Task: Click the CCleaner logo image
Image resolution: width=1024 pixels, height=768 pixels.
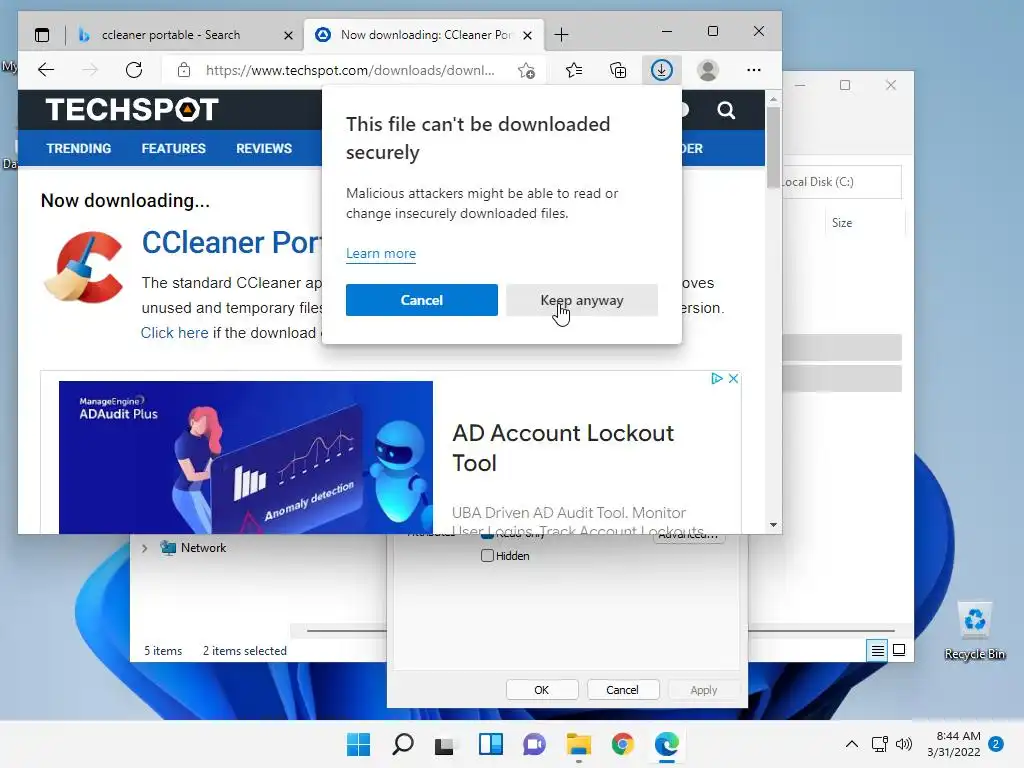Action: point(84,266)
